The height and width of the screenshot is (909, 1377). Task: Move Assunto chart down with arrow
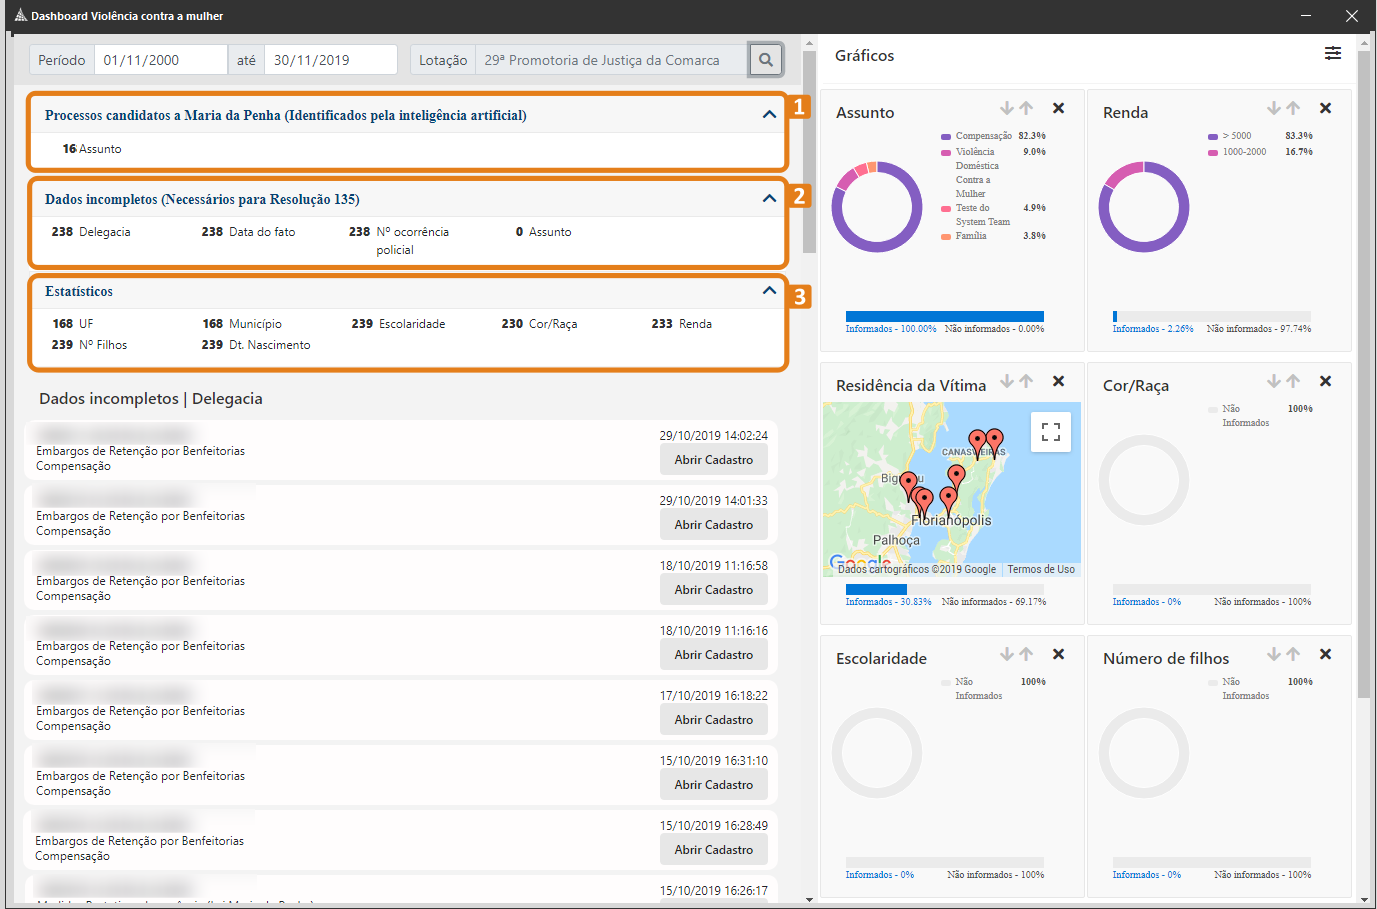1007,108
